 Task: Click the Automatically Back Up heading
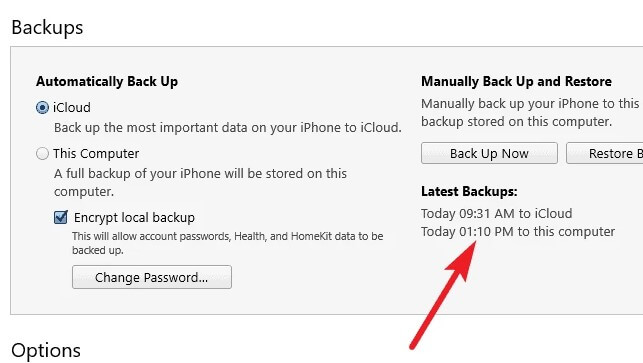(107, 81)
